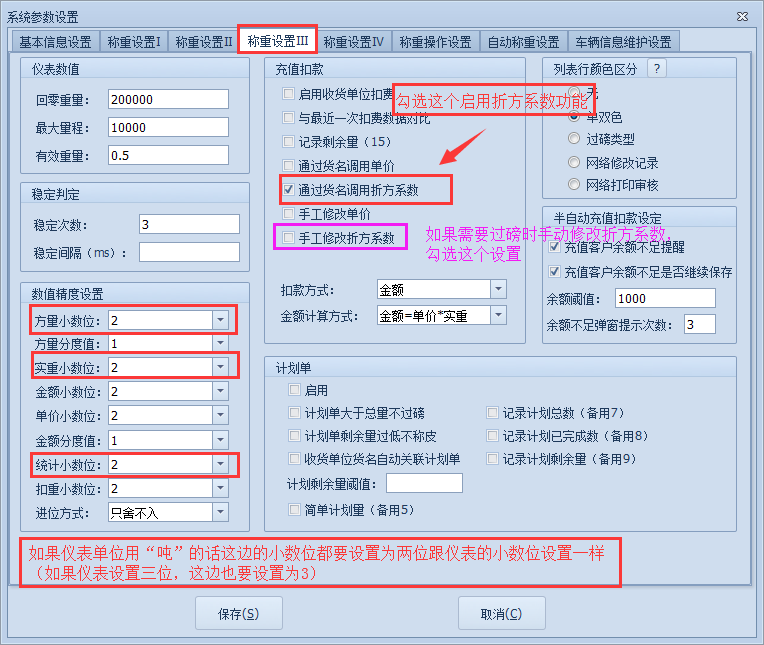Image resolution: width=764 pixels, height=645 pixels.
Task: Click the 余额阈值 input field
Action: pyautogui.click(x=665, y=298)
